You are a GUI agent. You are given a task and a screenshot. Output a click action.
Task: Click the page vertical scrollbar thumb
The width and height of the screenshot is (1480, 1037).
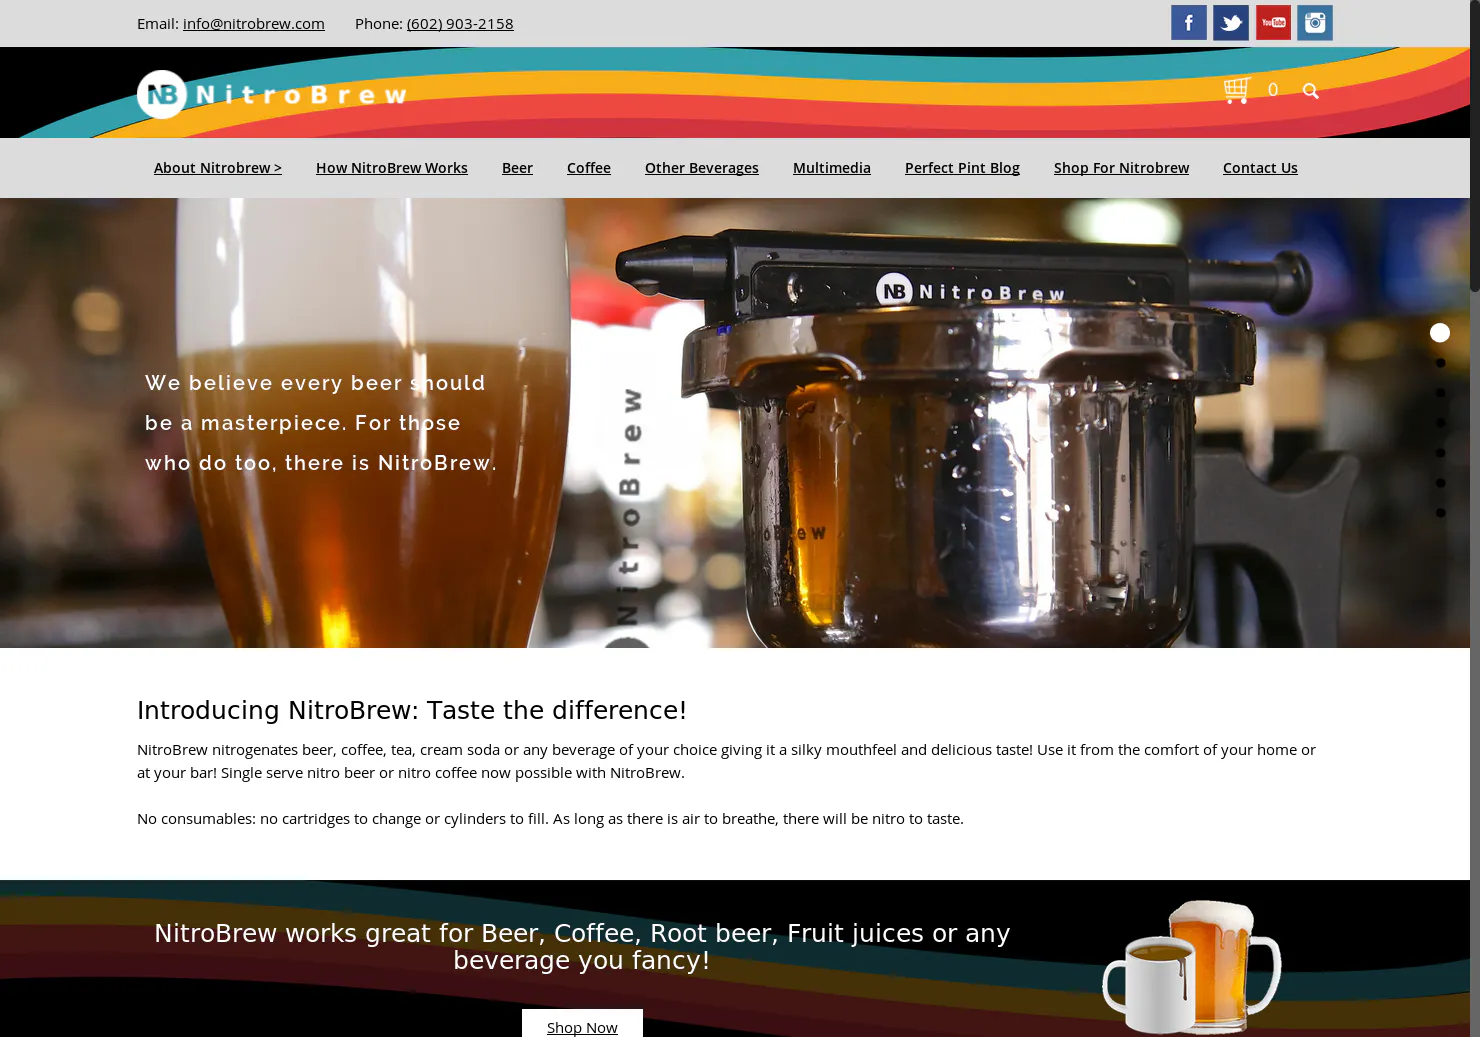coord(1475,146)
